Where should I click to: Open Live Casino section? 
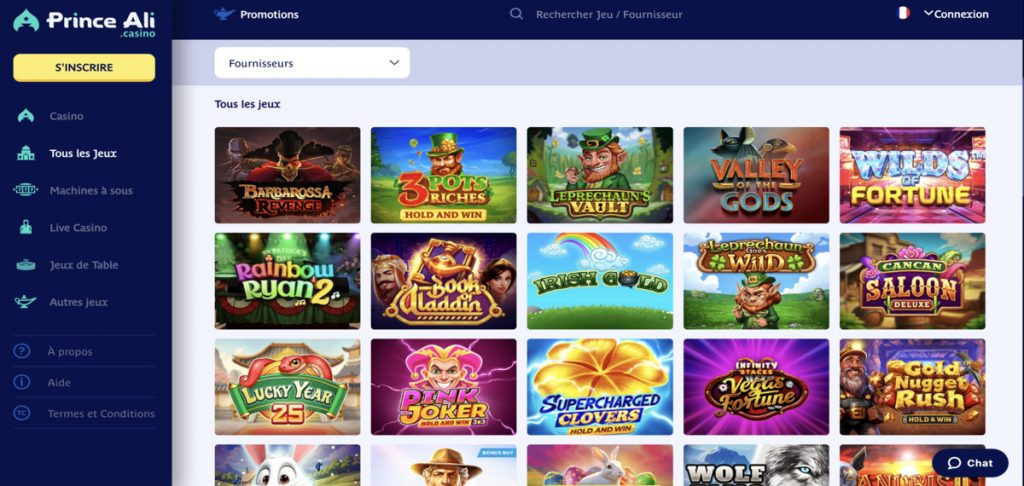pyautogui.click(x=78, y=228)
